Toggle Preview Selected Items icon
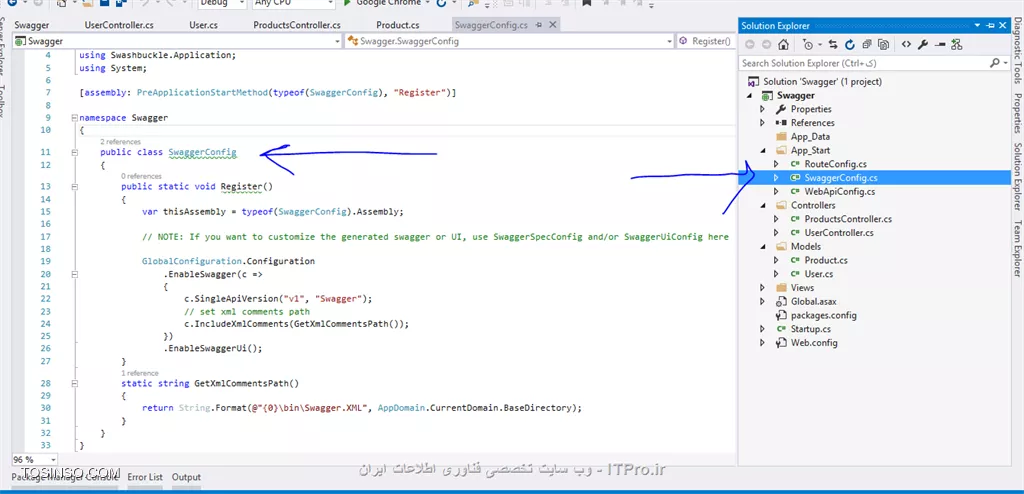 [940, 44]
